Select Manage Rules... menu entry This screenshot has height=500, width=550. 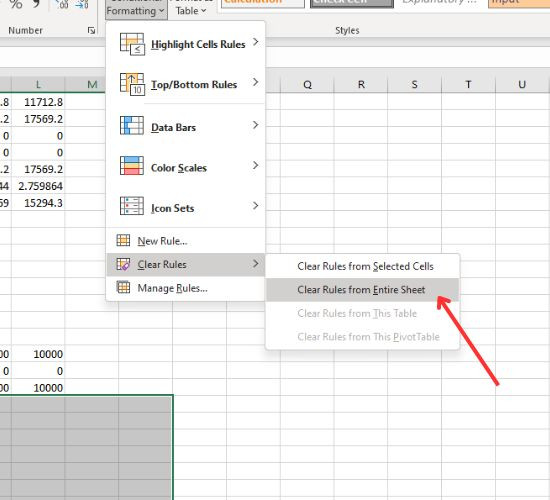pyautogui.click(x=186, y=288)
